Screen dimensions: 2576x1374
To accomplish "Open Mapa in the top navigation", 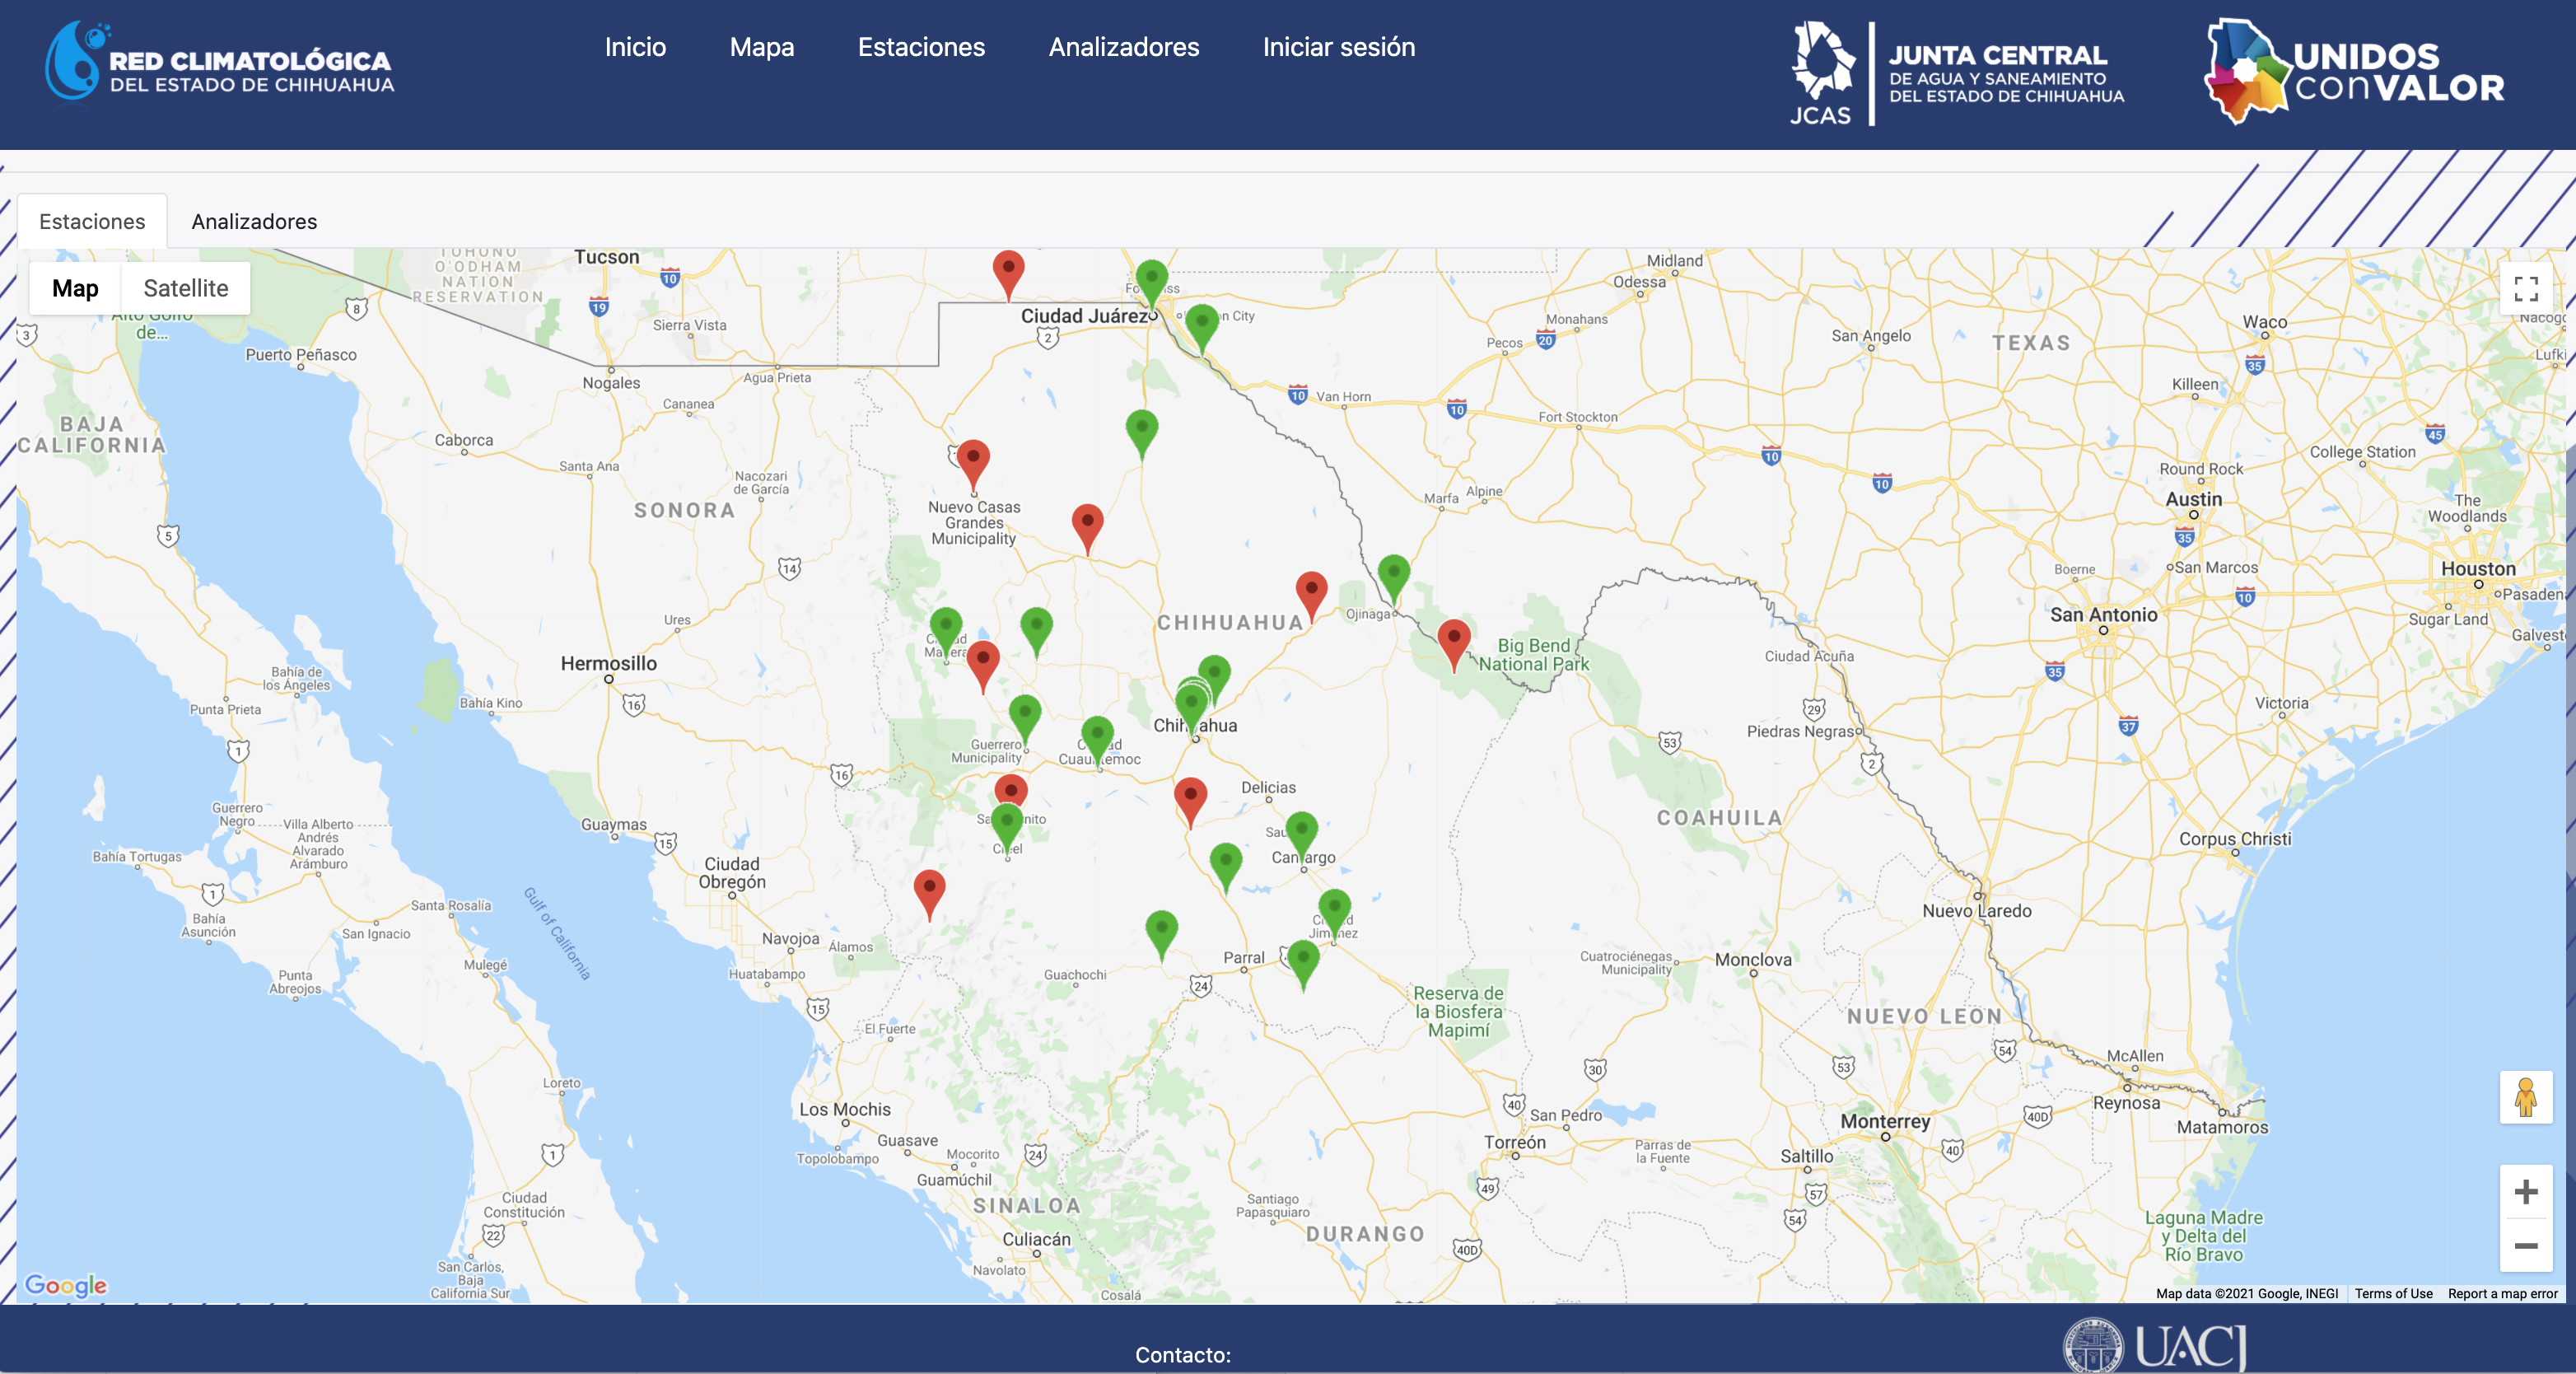I will (761, 47).
